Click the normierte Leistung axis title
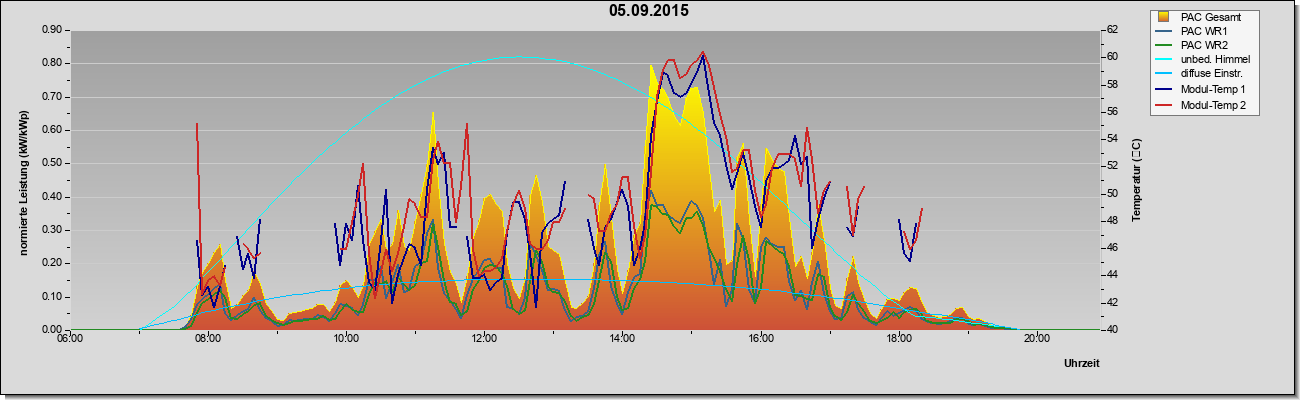1300x400 pixels. [22, 179]
